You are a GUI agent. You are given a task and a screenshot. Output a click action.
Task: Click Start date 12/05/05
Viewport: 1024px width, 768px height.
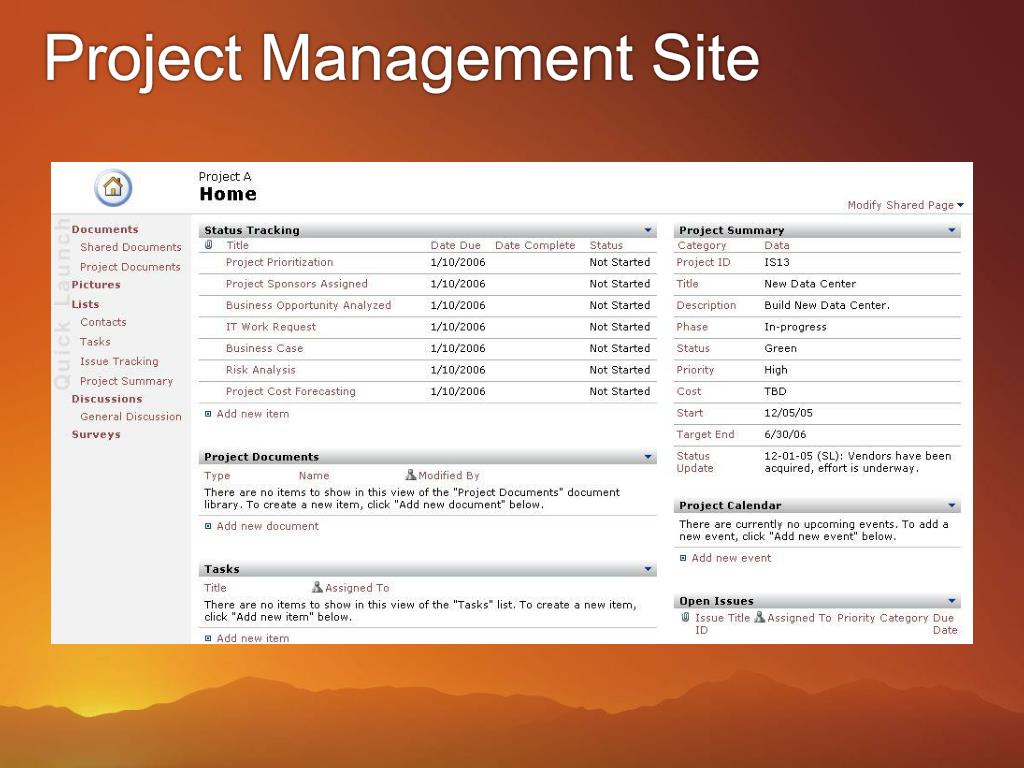point(788,413)
